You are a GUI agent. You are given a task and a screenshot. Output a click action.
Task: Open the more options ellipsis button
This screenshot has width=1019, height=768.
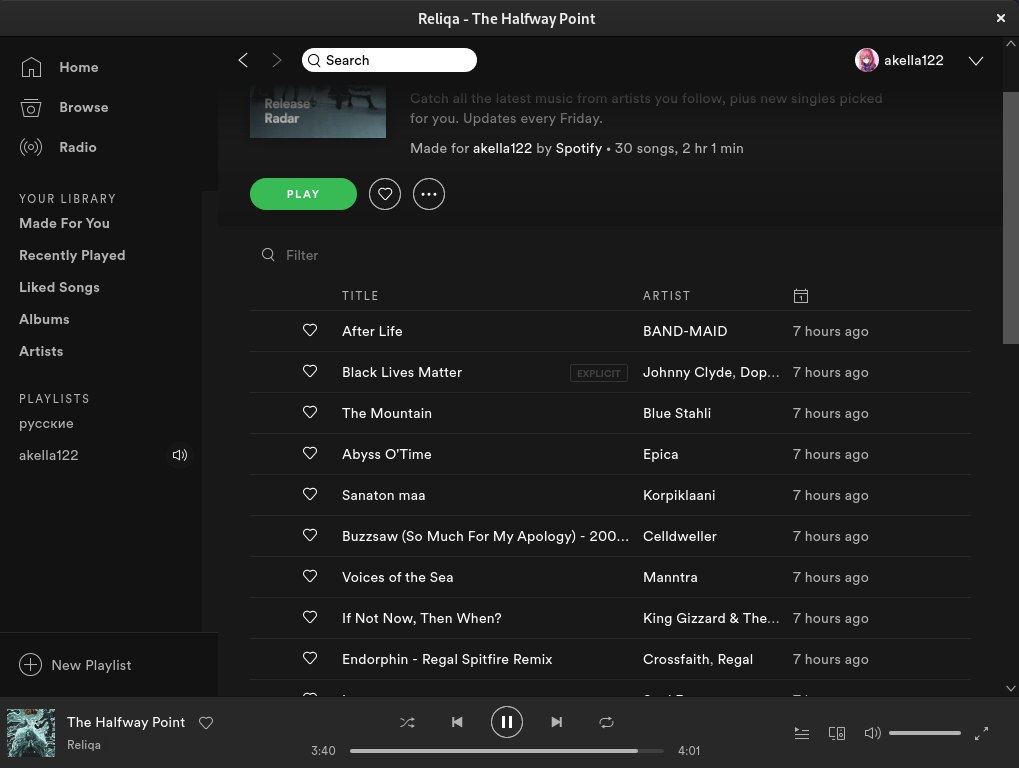pyautogui.click(x=429, y=194)
